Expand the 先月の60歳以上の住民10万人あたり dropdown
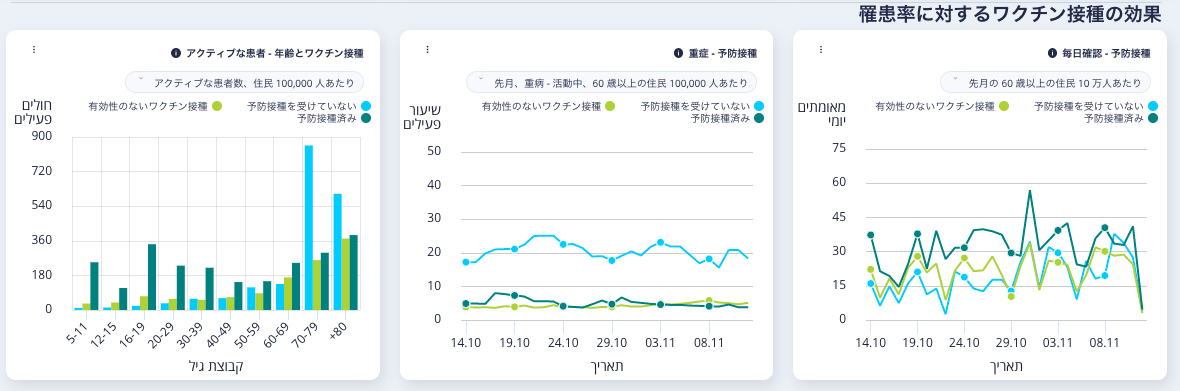Screen dimensions: 1180x391 coord(1045,82)
